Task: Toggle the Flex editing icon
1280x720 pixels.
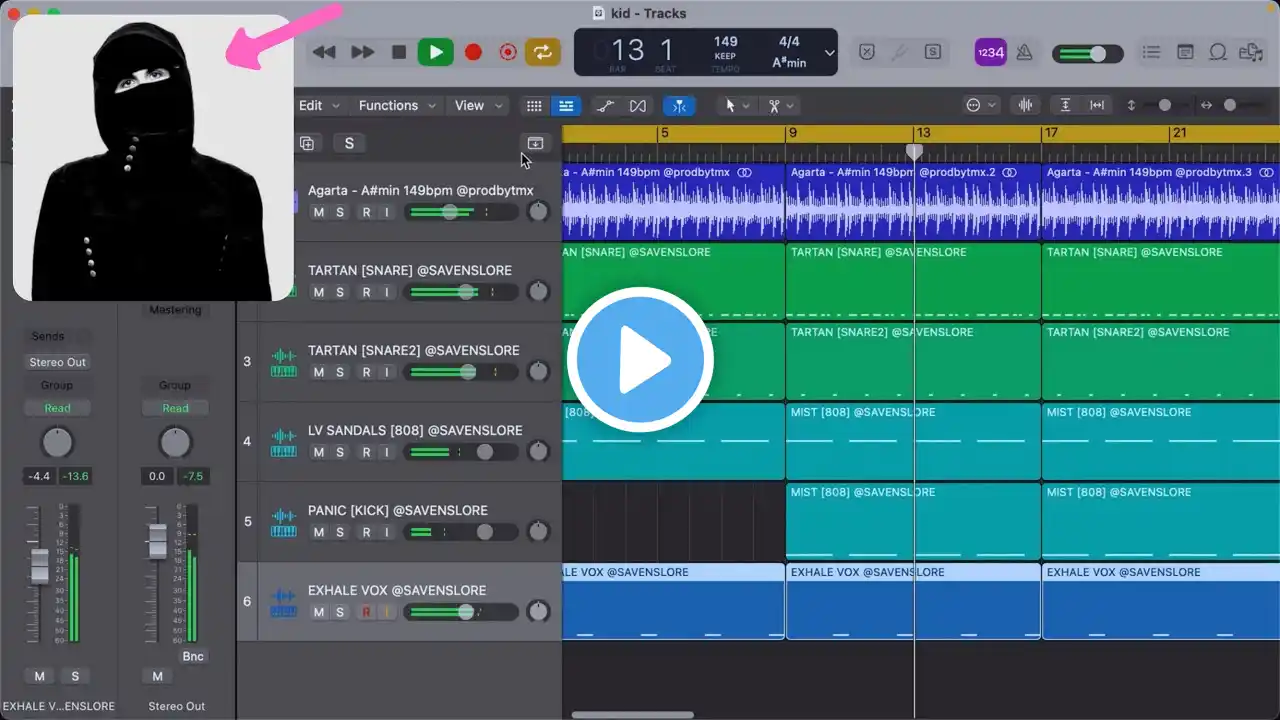Action: point(637,105)
